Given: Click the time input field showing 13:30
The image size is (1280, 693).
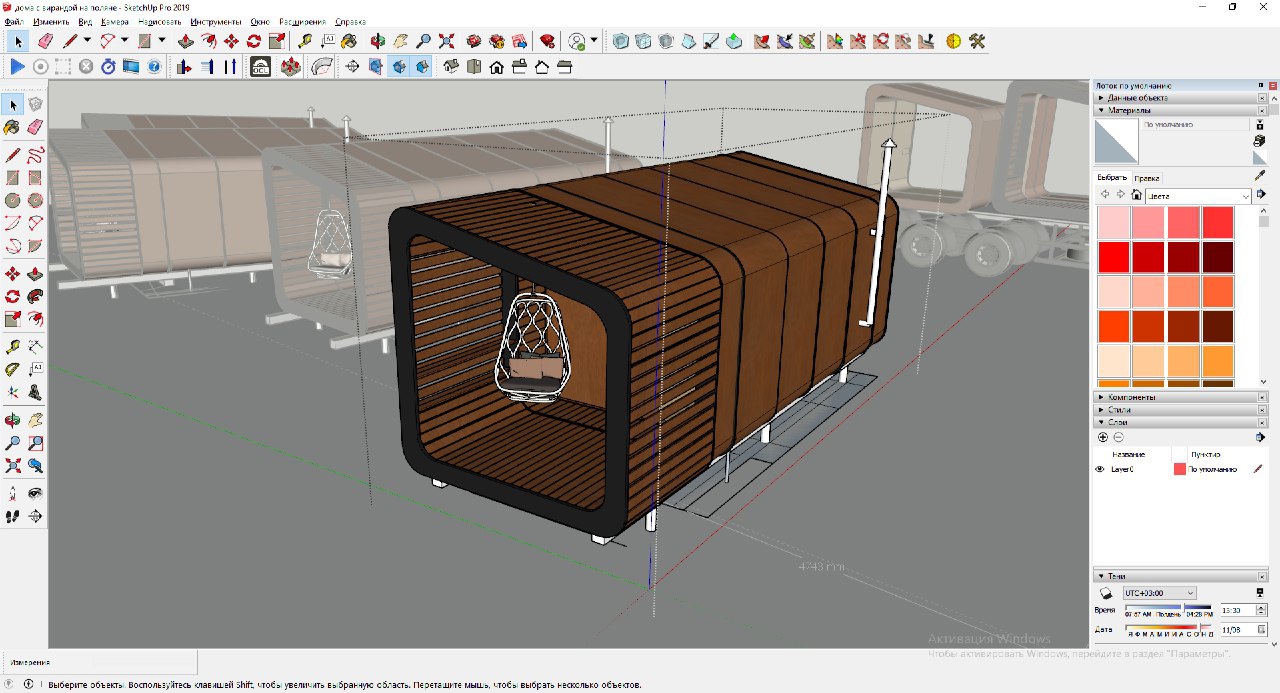Looking at the screenshot, I should click(x=1231, y=610).
